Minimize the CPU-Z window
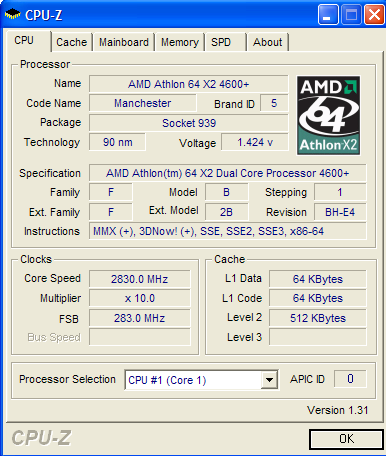The image size is (386, 456). 328,15
